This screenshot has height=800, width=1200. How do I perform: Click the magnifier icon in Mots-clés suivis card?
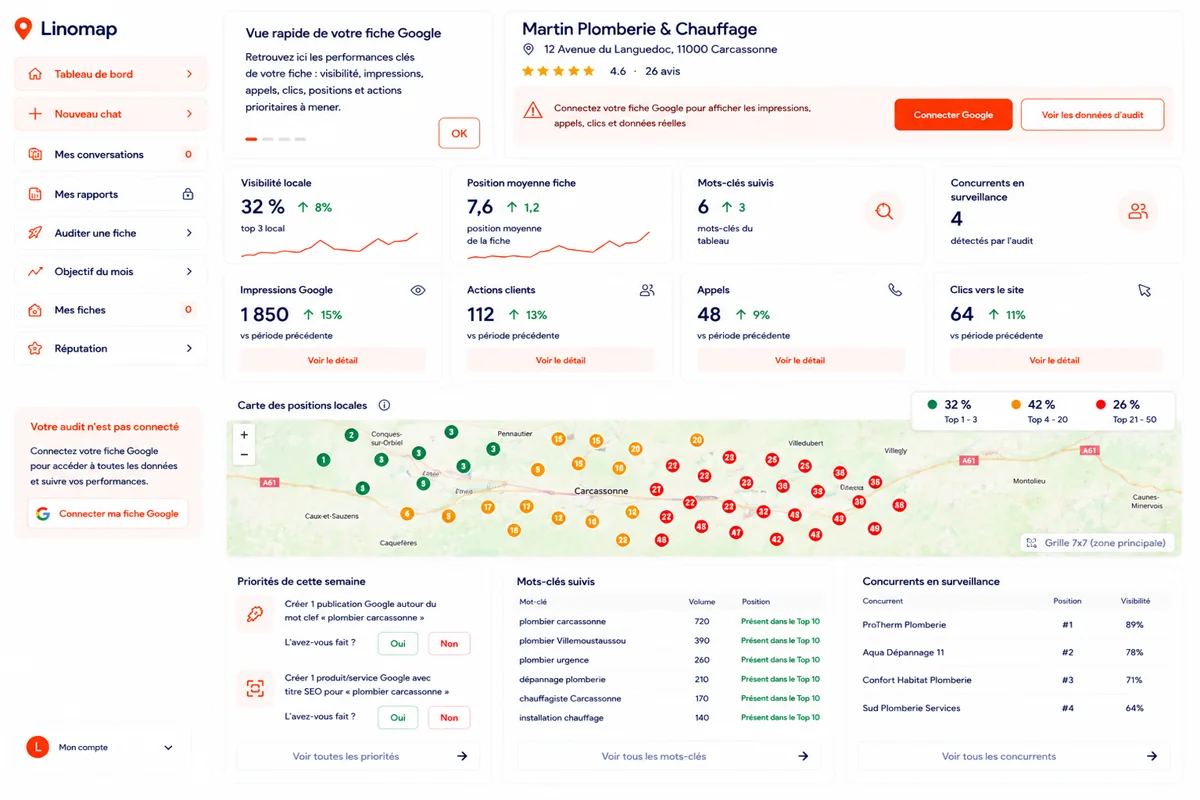[884, 211]
